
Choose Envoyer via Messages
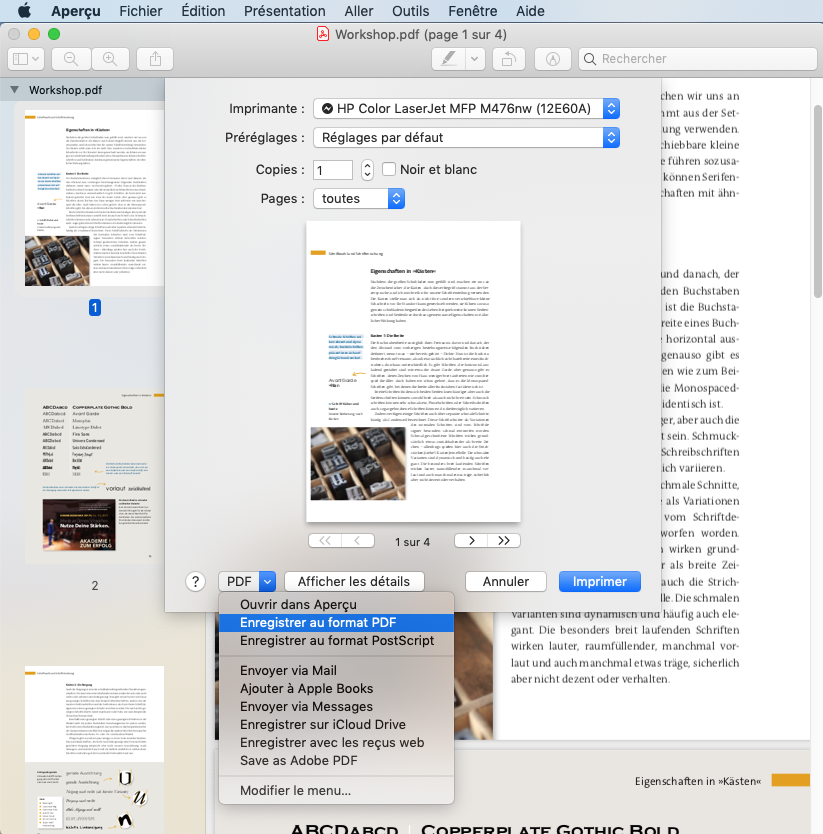pos(336,707)
